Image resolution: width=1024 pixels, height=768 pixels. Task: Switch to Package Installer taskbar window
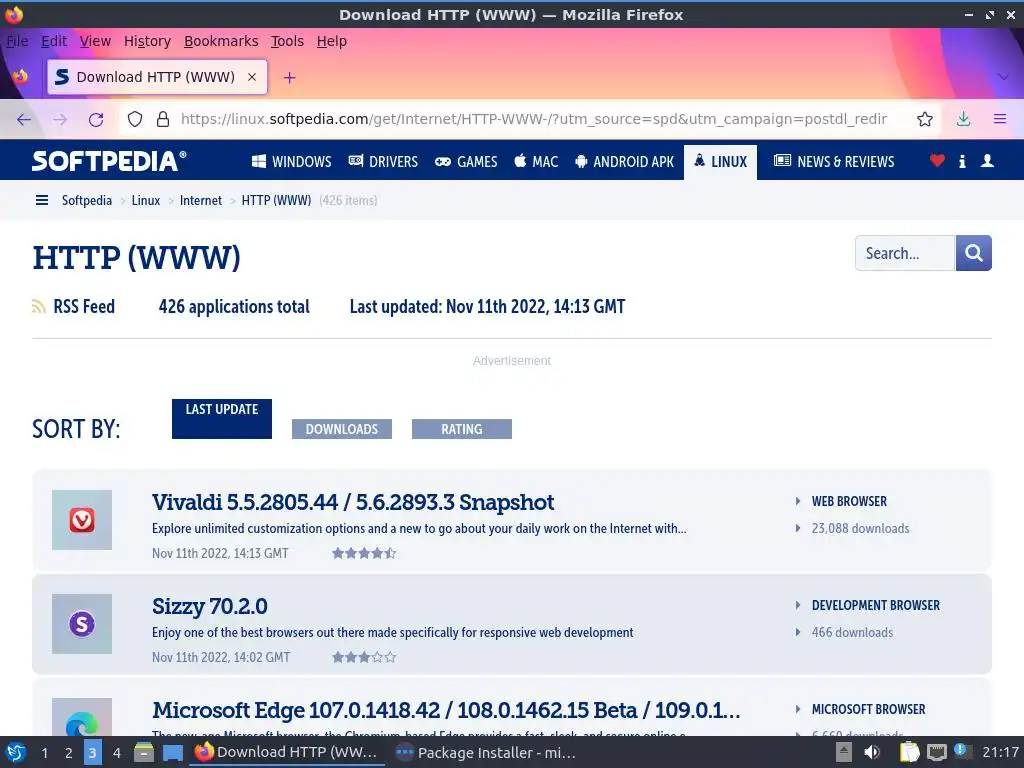tap(487, 753)
